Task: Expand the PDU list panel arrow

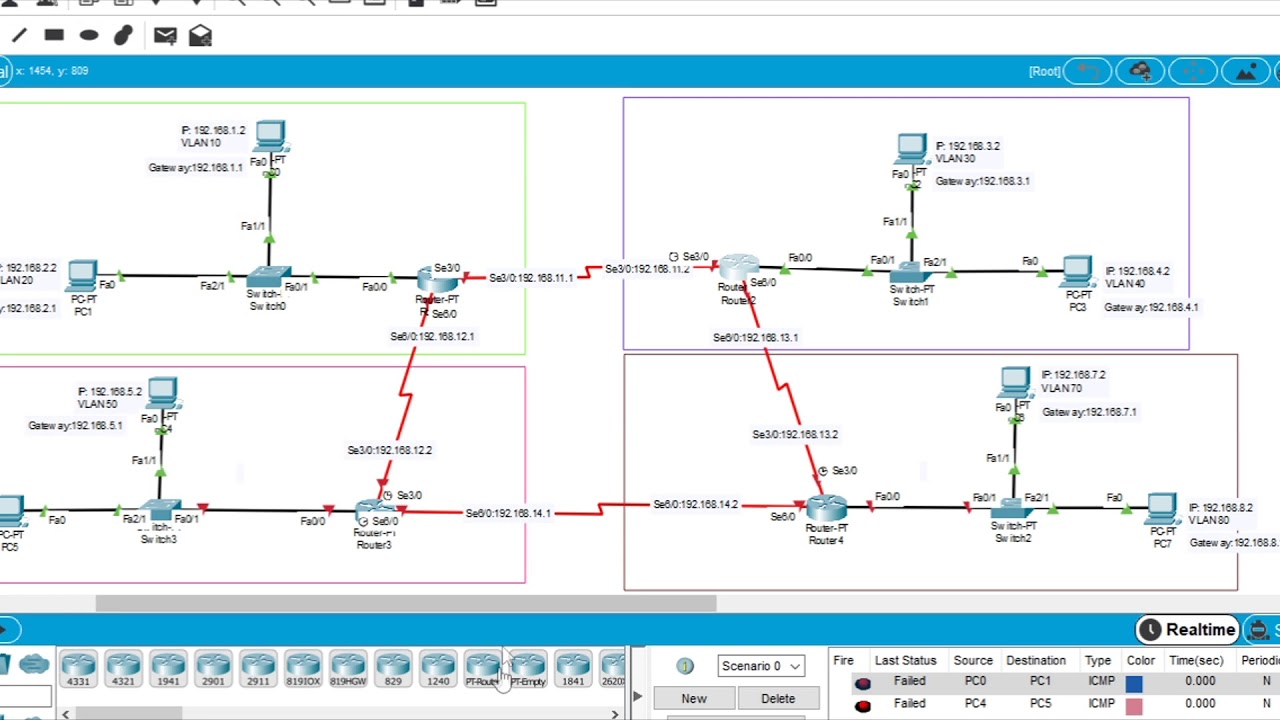Action: tap(637, 696)
